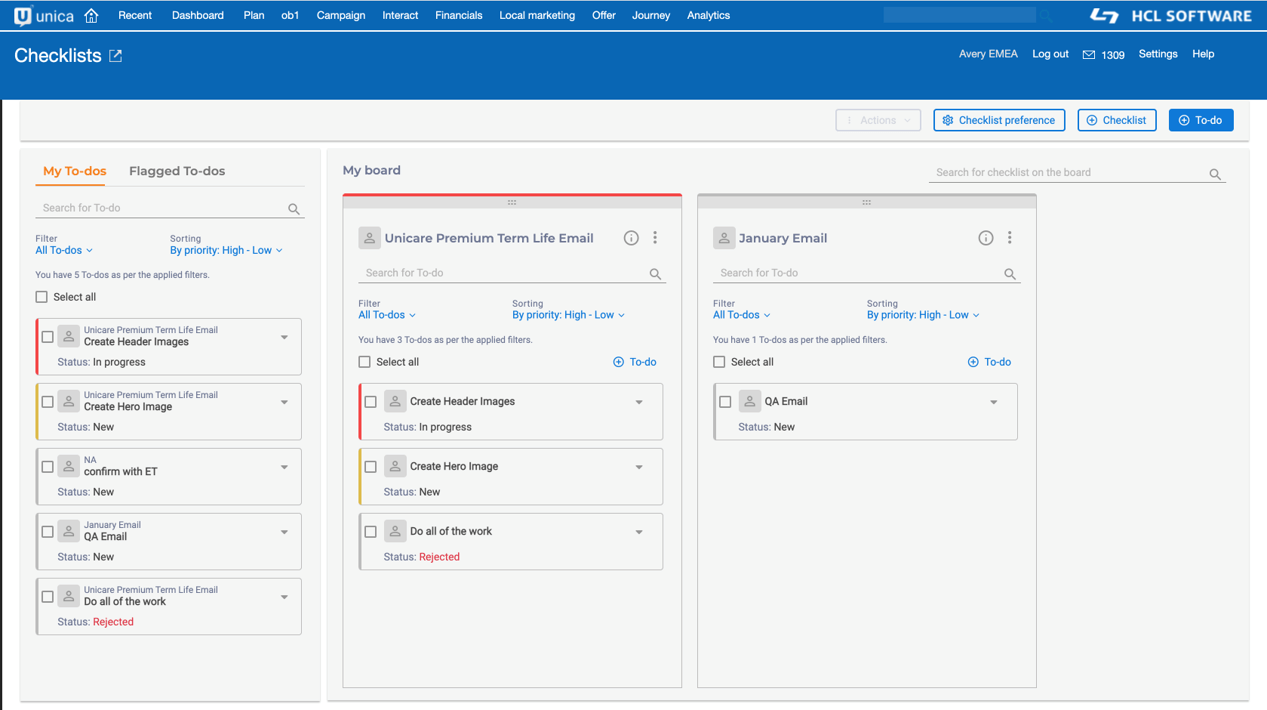This screenshot has width=1267, height=710.
Task: Expand the Do all of the work board item
Action: [x=639, y=532]
